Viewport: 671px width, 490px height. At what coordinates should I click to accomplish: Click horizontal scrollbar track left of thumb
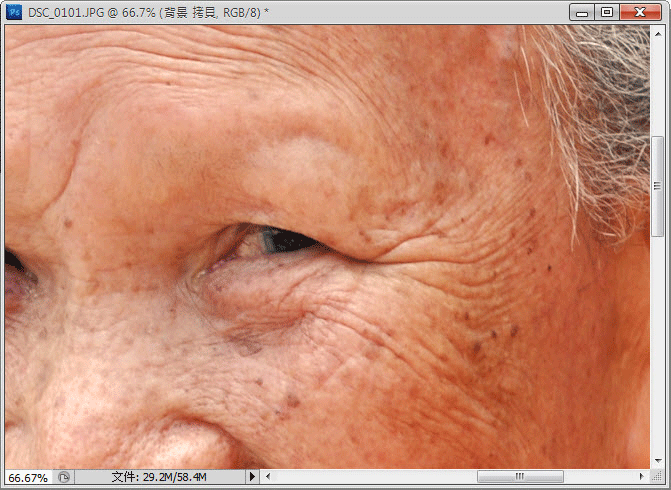370,477
